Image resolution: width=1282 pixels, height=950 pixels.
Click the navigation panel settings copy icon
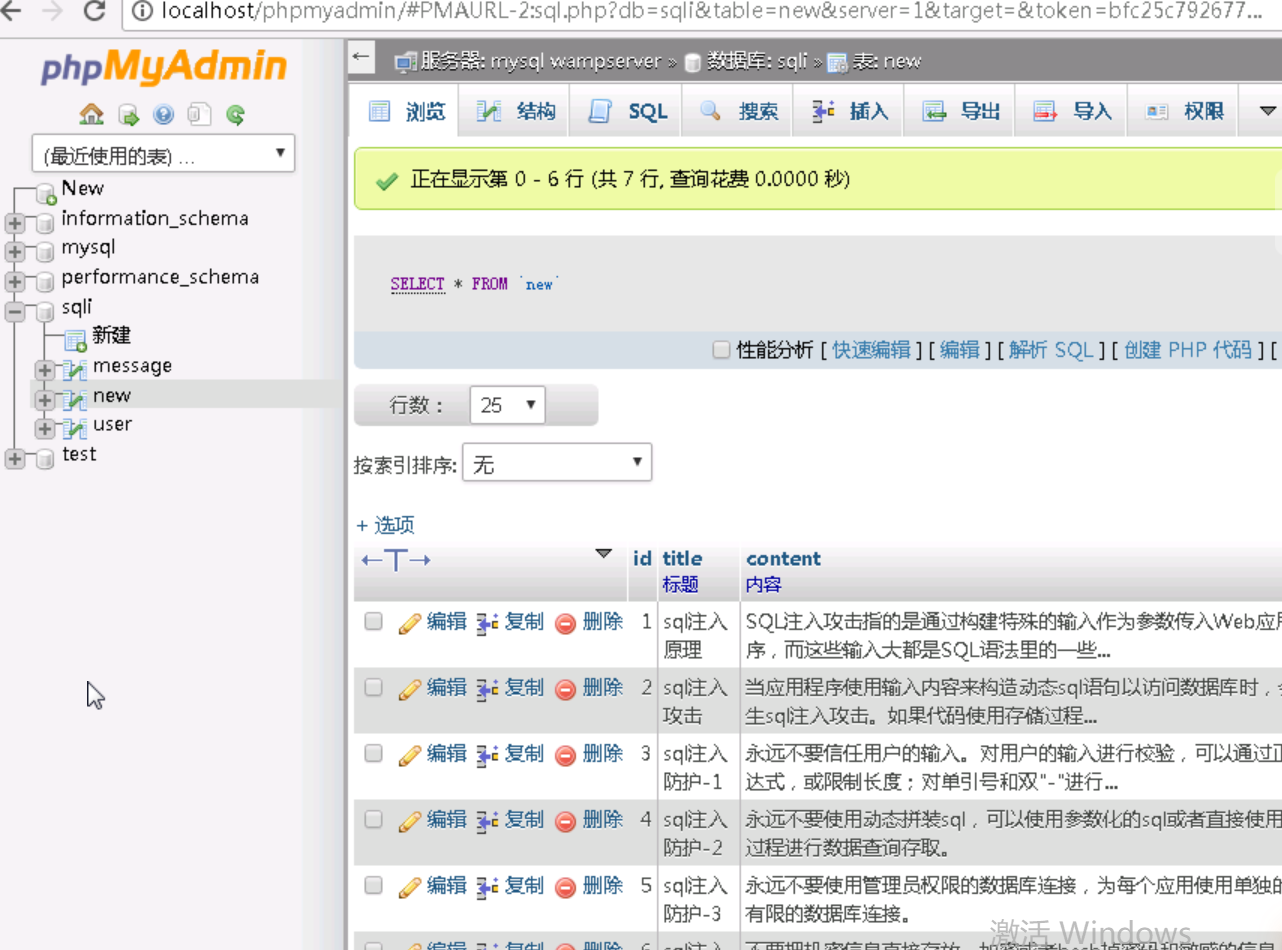(199, 115)
